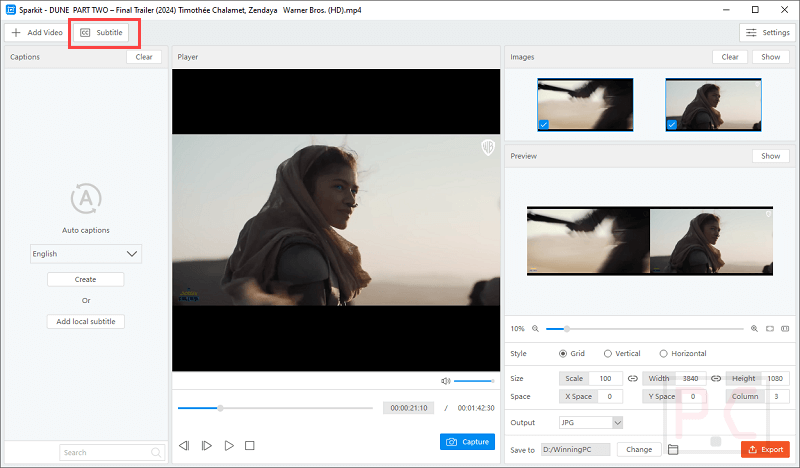Click the Save to path field
This screenshot has height=468, width=800.
click(576, 449)
